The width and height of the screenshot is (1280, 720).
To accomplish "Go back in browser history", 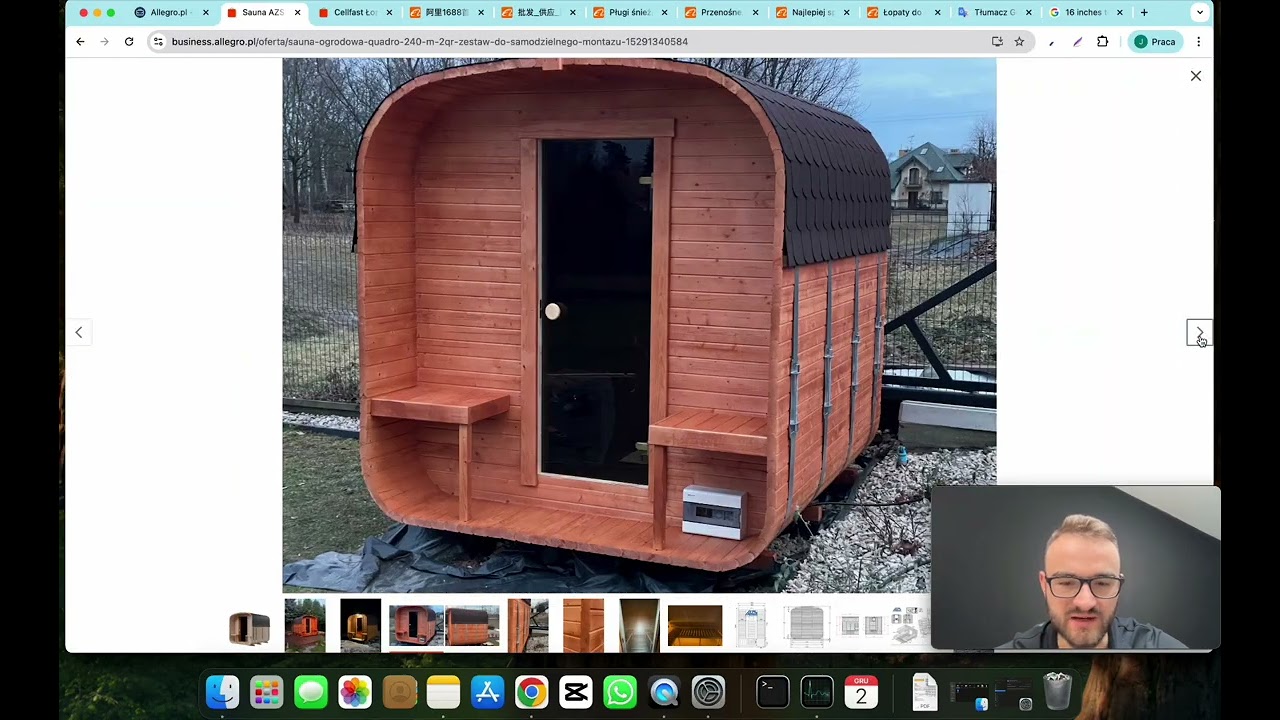I will click(x=80, y=42).
